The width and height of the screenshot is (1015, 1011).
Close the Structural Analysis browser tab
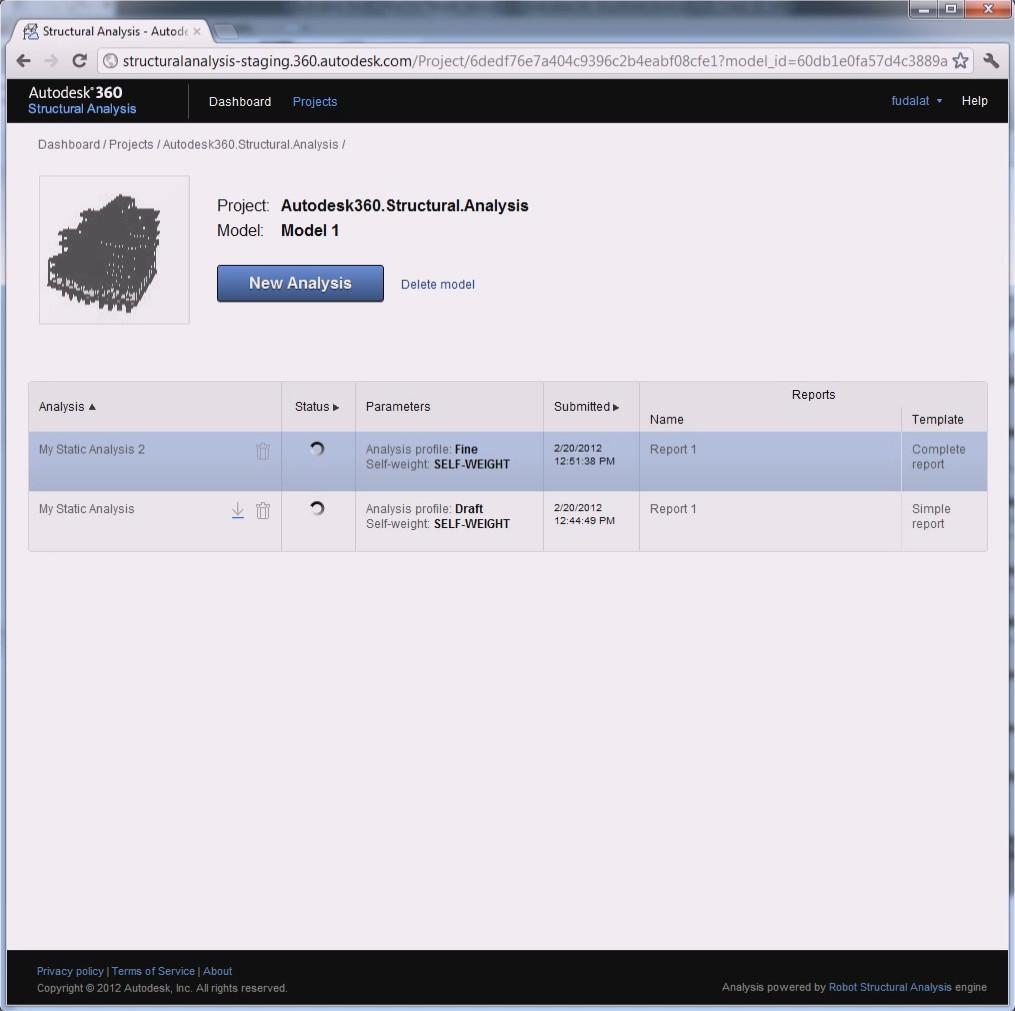(x=197, y=31)
